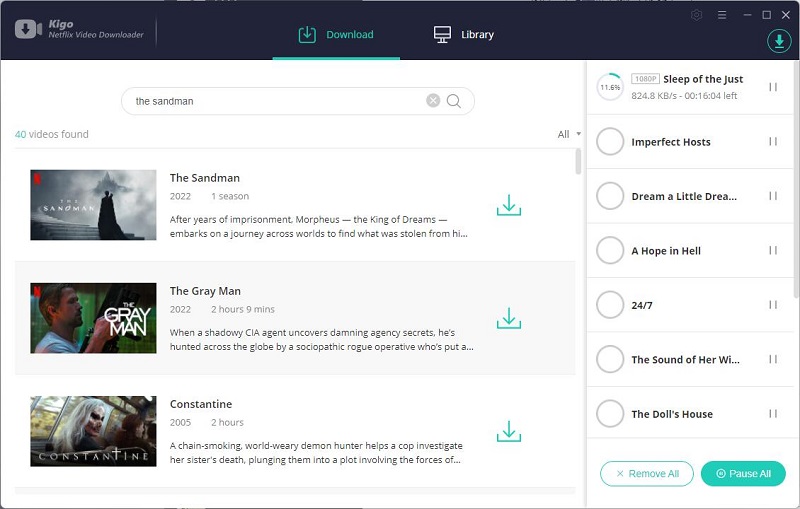Image resolution: width=800 pixels, height=509 pixels.
Task: Click The Doll's House progress circle
Action: [610, 414]
